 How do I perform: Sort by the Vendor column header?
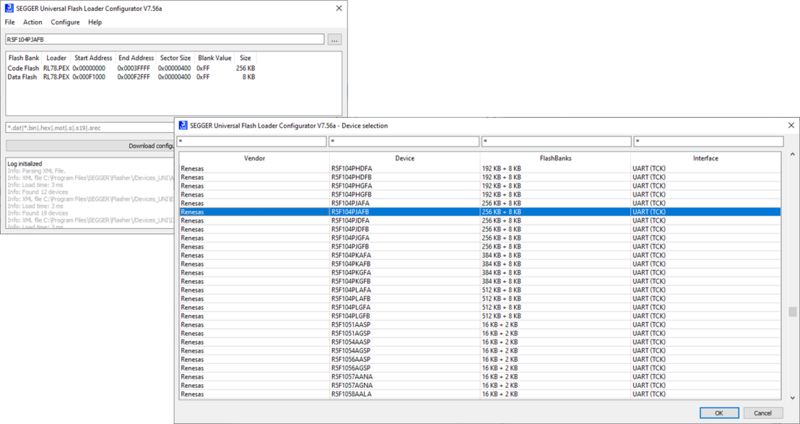click(254, 158)
